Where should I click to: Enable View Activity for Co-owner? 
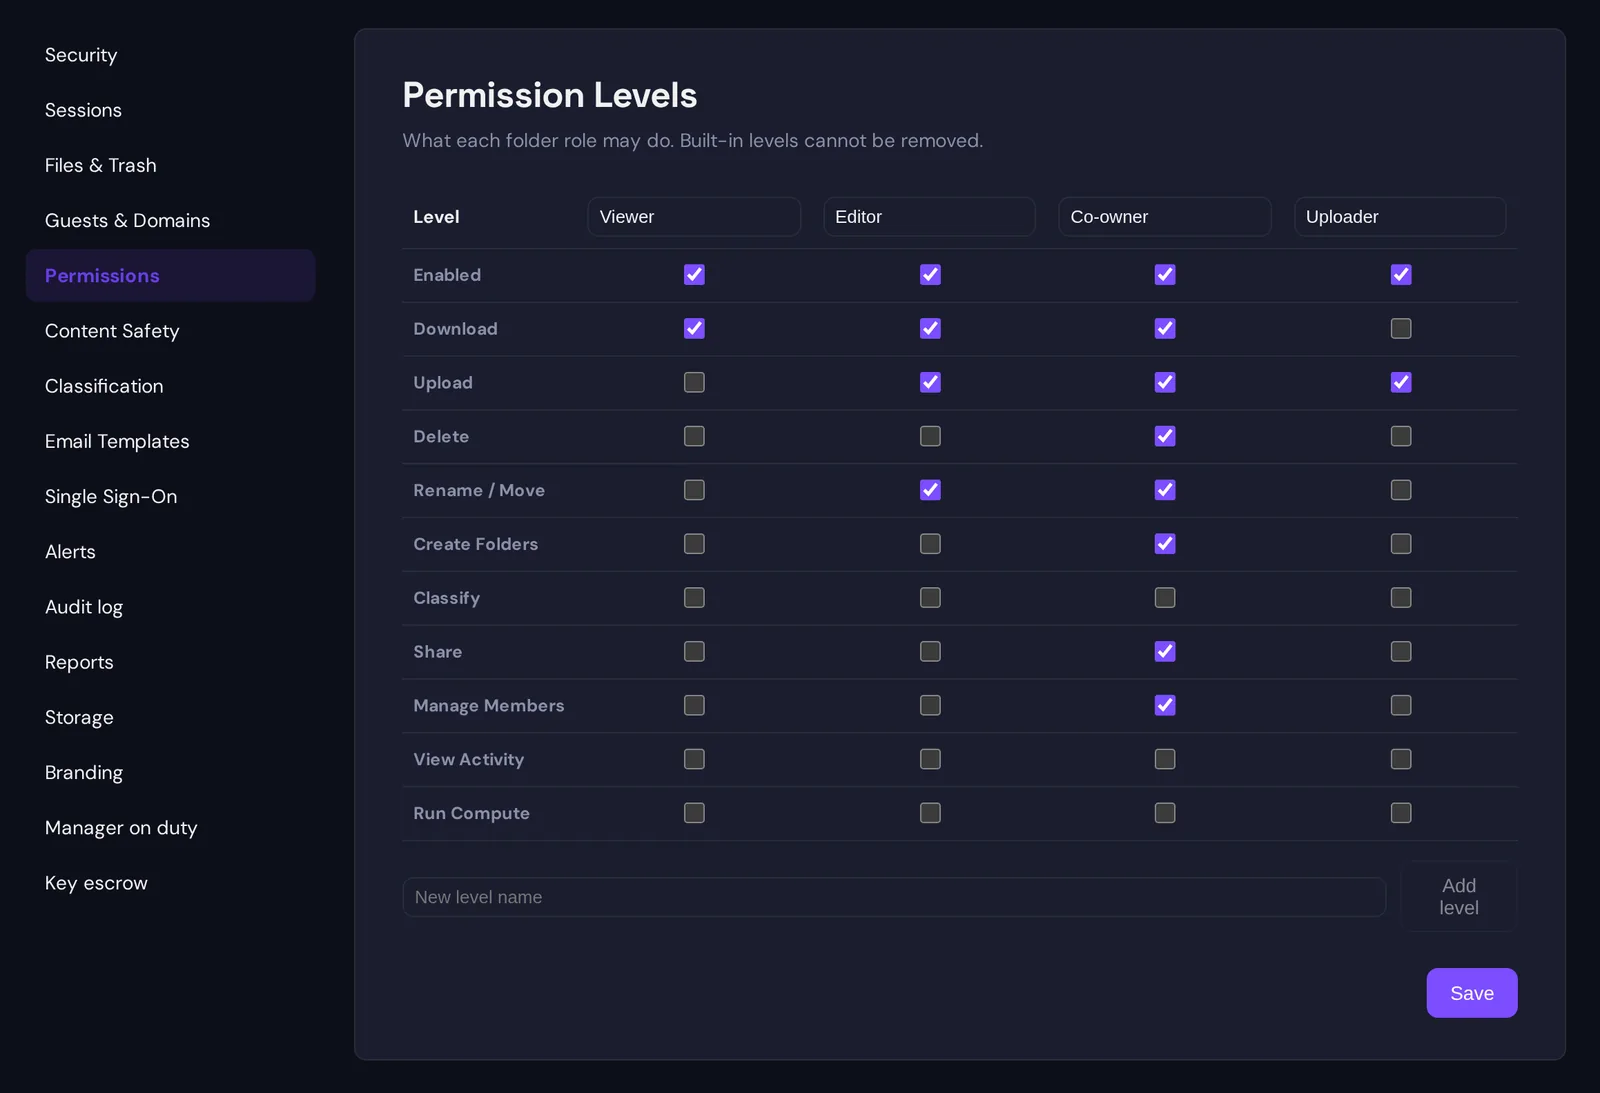click(1165, 760)
